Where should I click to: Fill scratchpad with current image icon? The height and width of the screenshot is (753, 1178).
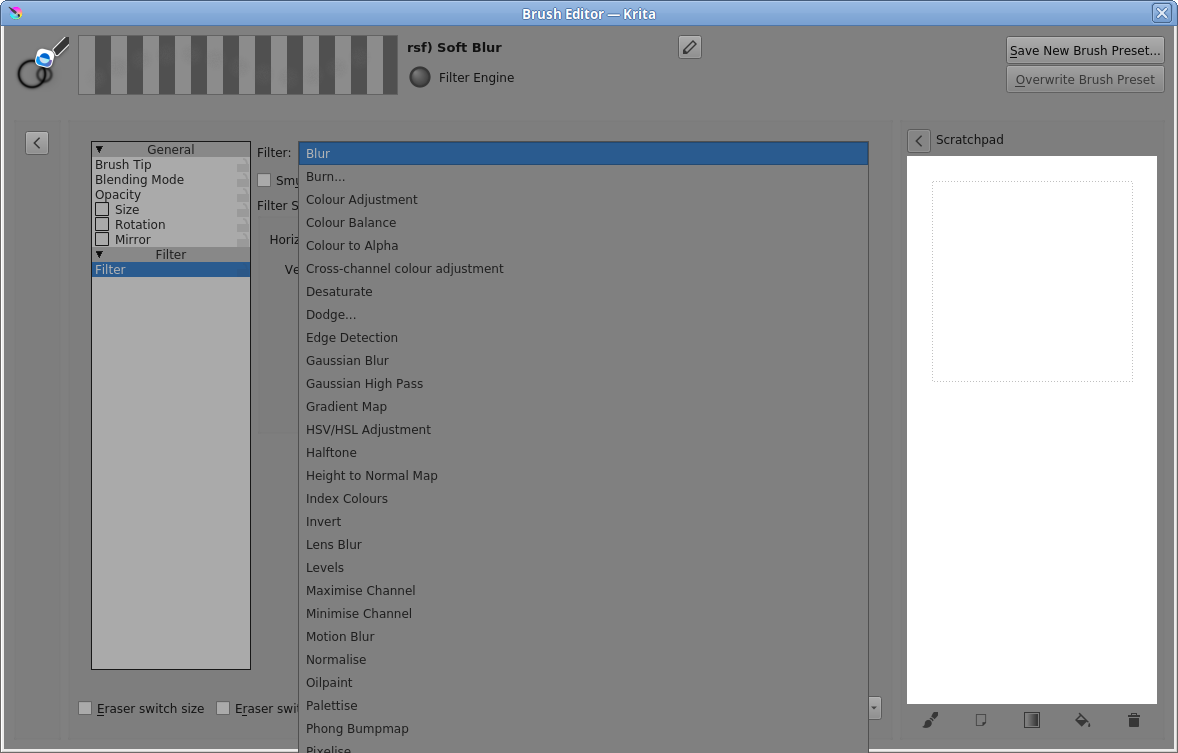pyautogui.click(x=980, y=720)
